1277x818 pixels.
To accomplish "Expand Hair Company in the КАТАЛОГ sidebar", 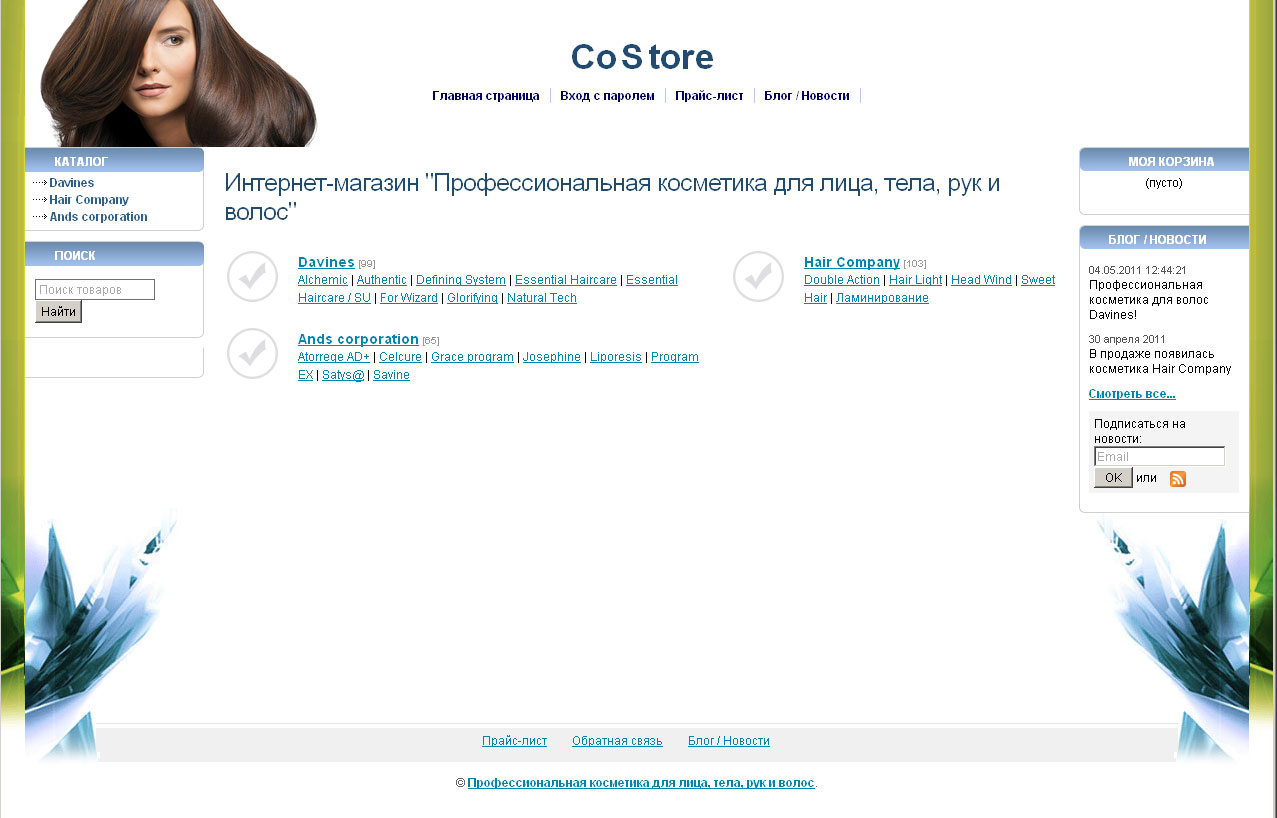I will pyautogui.click(x=89, y=199).
